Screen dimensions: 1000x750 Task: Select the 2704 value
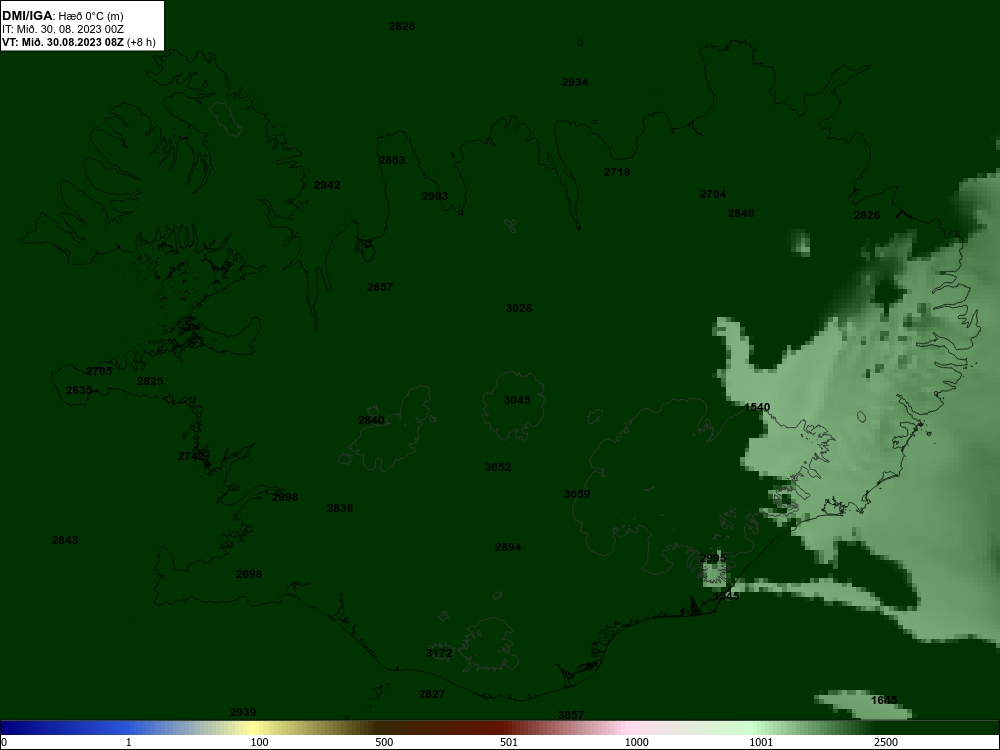pos(712,194)
